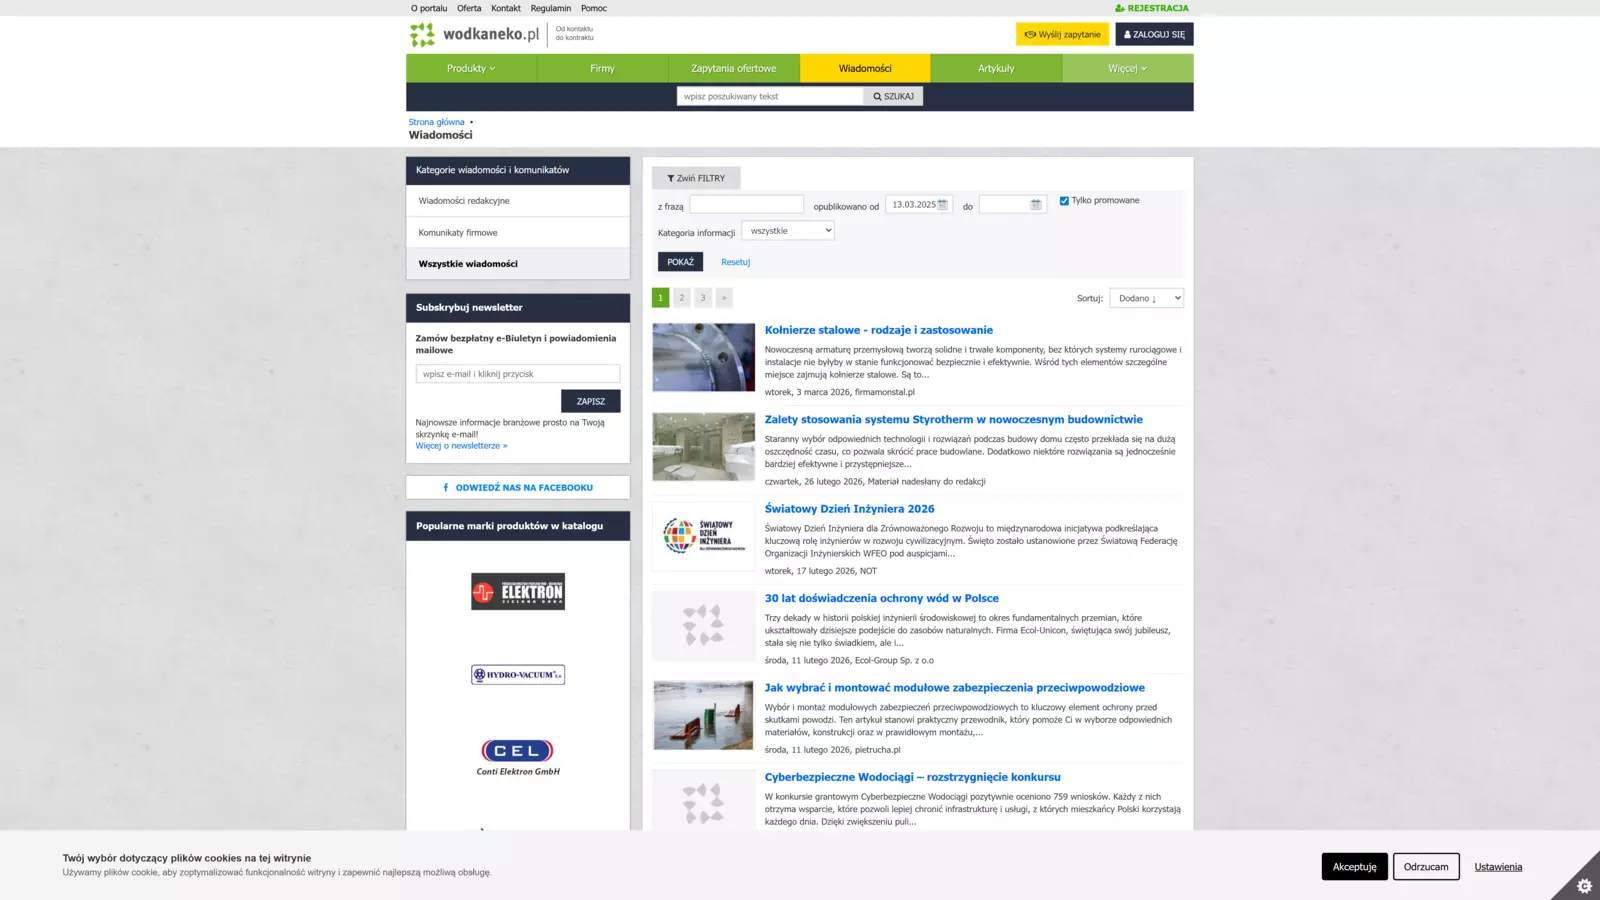Open the 'Kategoria informacji' dropdown

(788, 231)
